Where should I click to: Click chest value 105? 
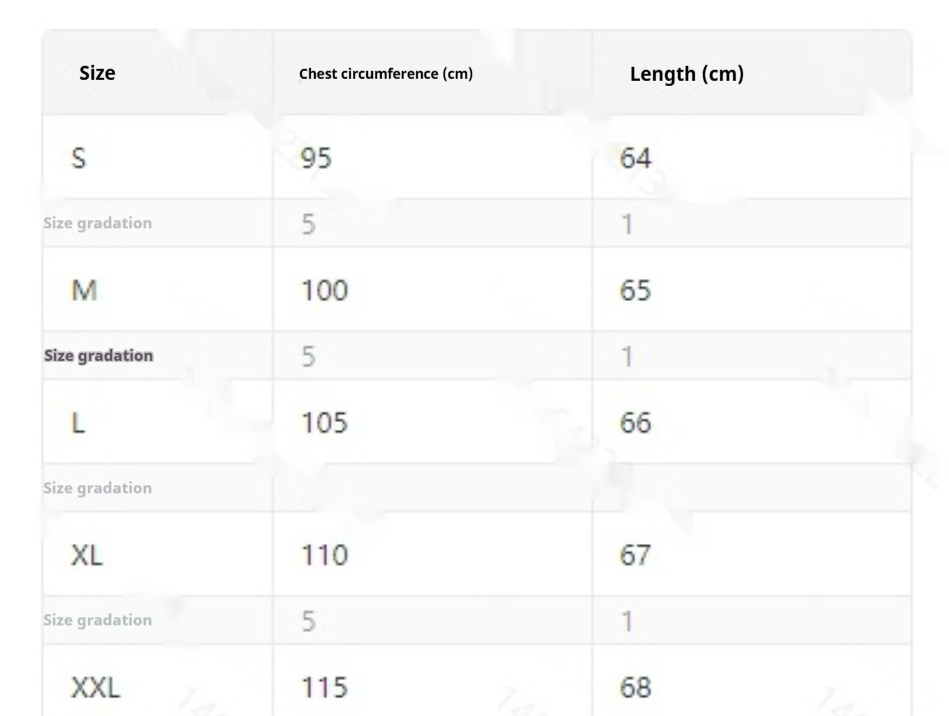click(324, 423)
